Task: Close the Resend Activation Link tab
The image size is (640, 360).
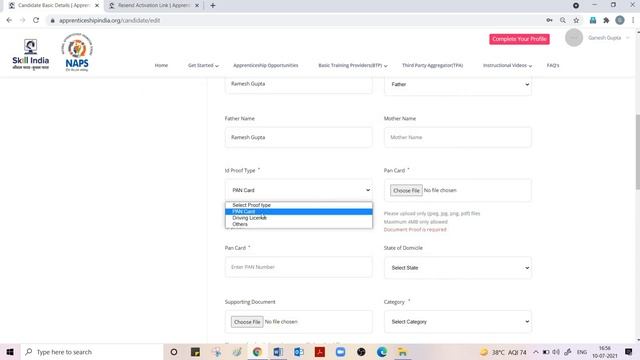Action: [197, 5]
